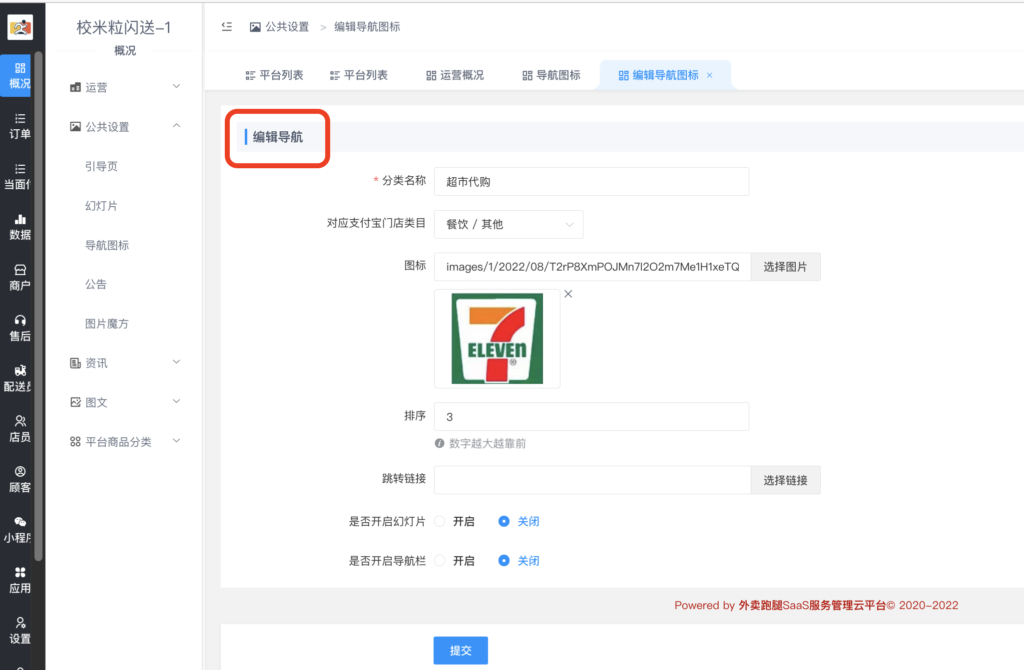The height and width of the screenshot is (670, 1024).
Task: Open the 餐饮/其他 category dropdown
Action: click(508, 224)
